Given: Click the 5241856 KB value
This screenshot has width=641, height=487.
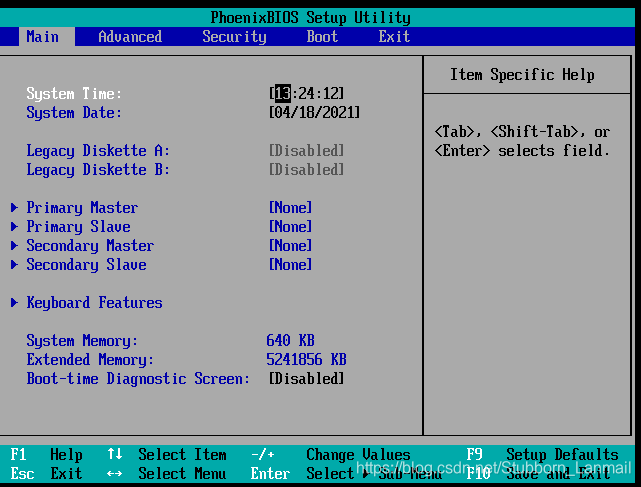Looking at the screenshot, I should coord(307,360).
